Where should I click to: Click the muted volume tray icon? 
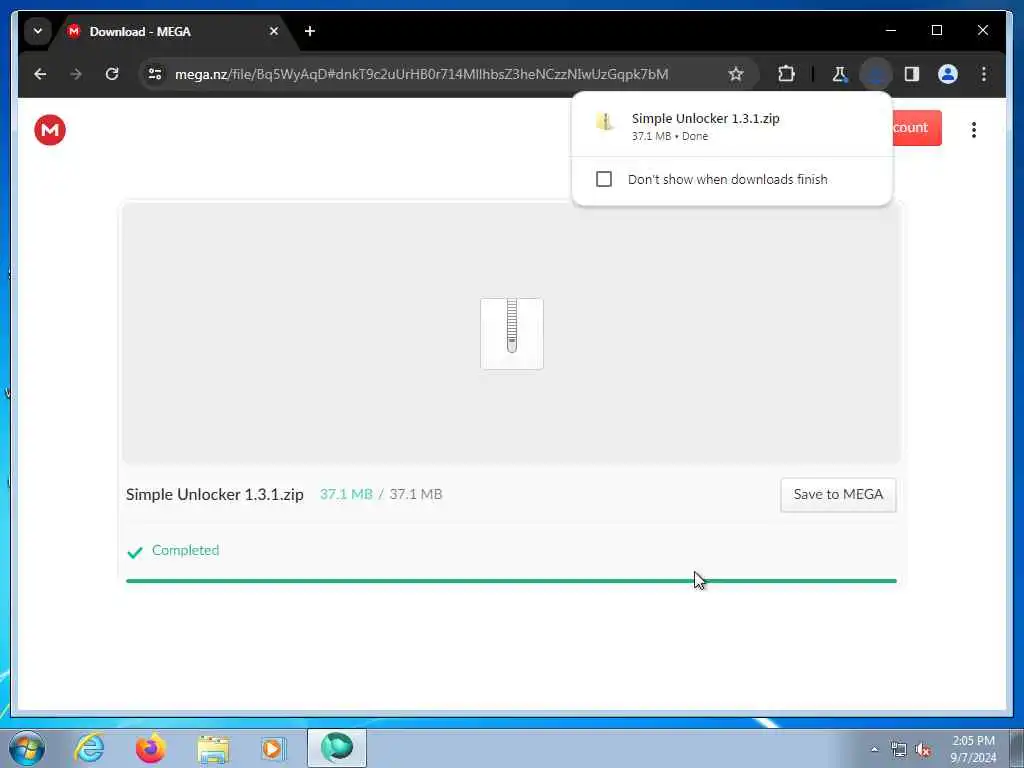click(923, 750)
